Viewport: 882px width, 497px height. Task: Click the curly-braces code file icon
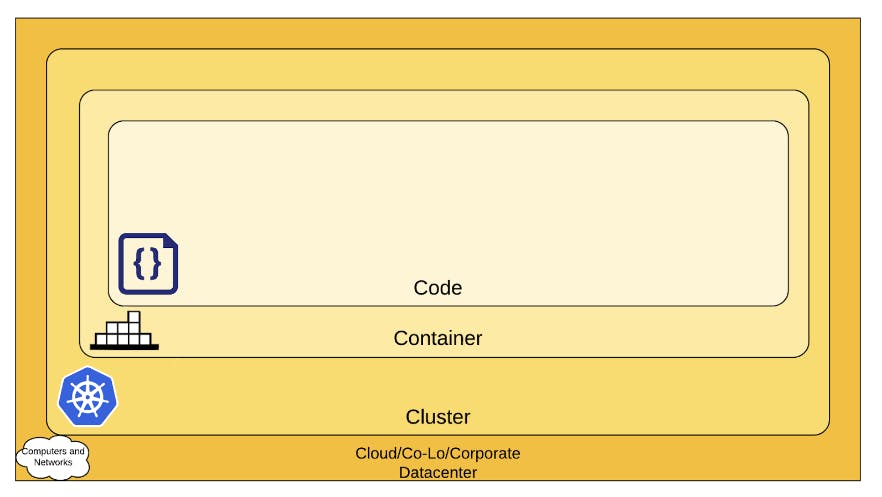[148, 263]
